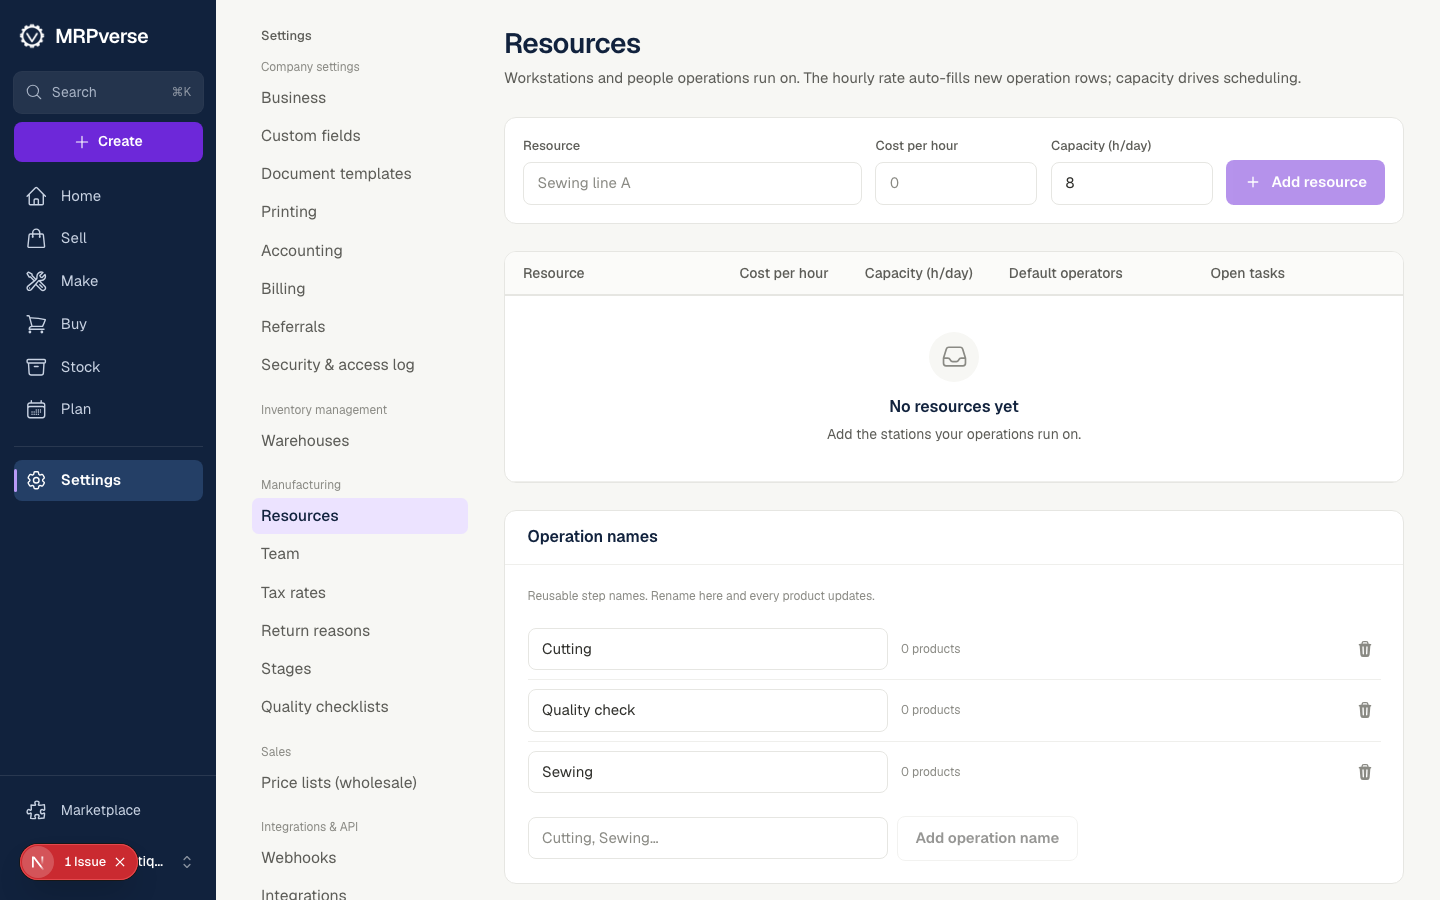Click the MRPverse logo icon
The height and width of the screenshot is (900, 1440).
pos(32,36)
